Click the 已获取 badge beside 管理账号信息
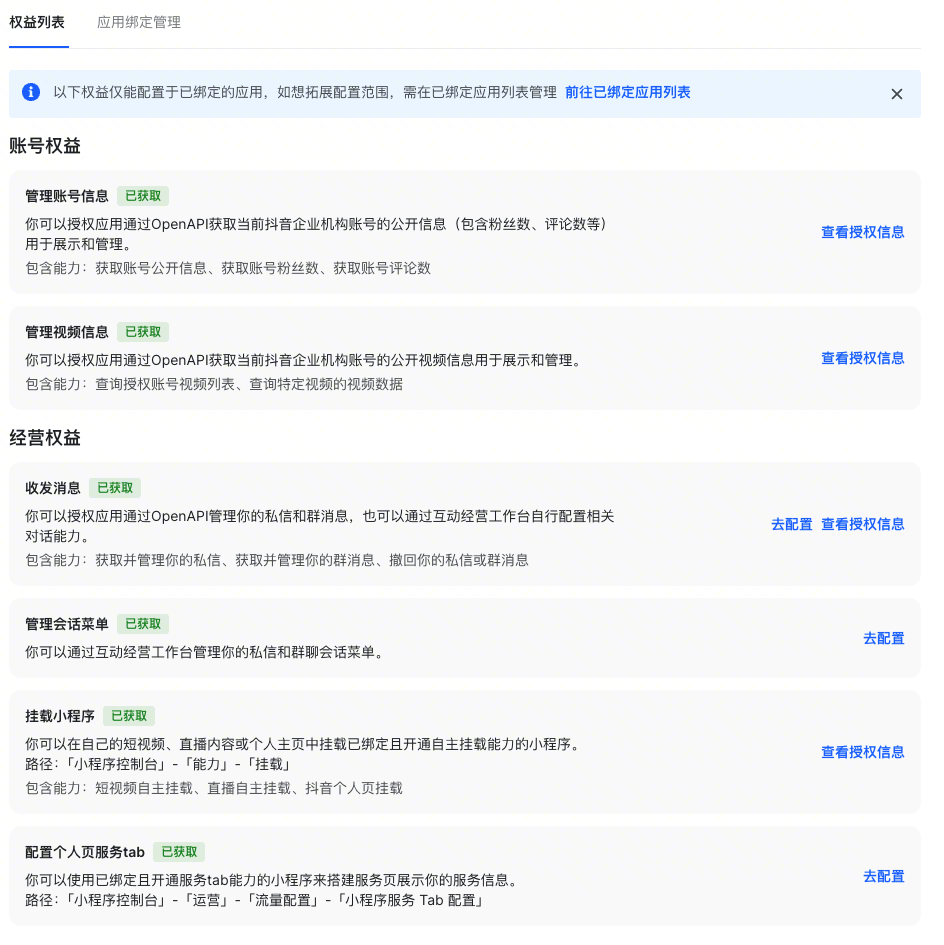Image resolution: width=944 pixels, height=945 pixels. [x=143, y=196]
